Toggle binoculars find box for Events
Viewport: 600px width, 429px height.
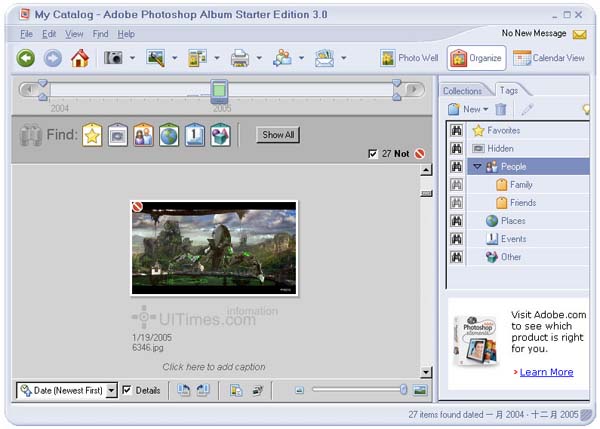(456, 239)
